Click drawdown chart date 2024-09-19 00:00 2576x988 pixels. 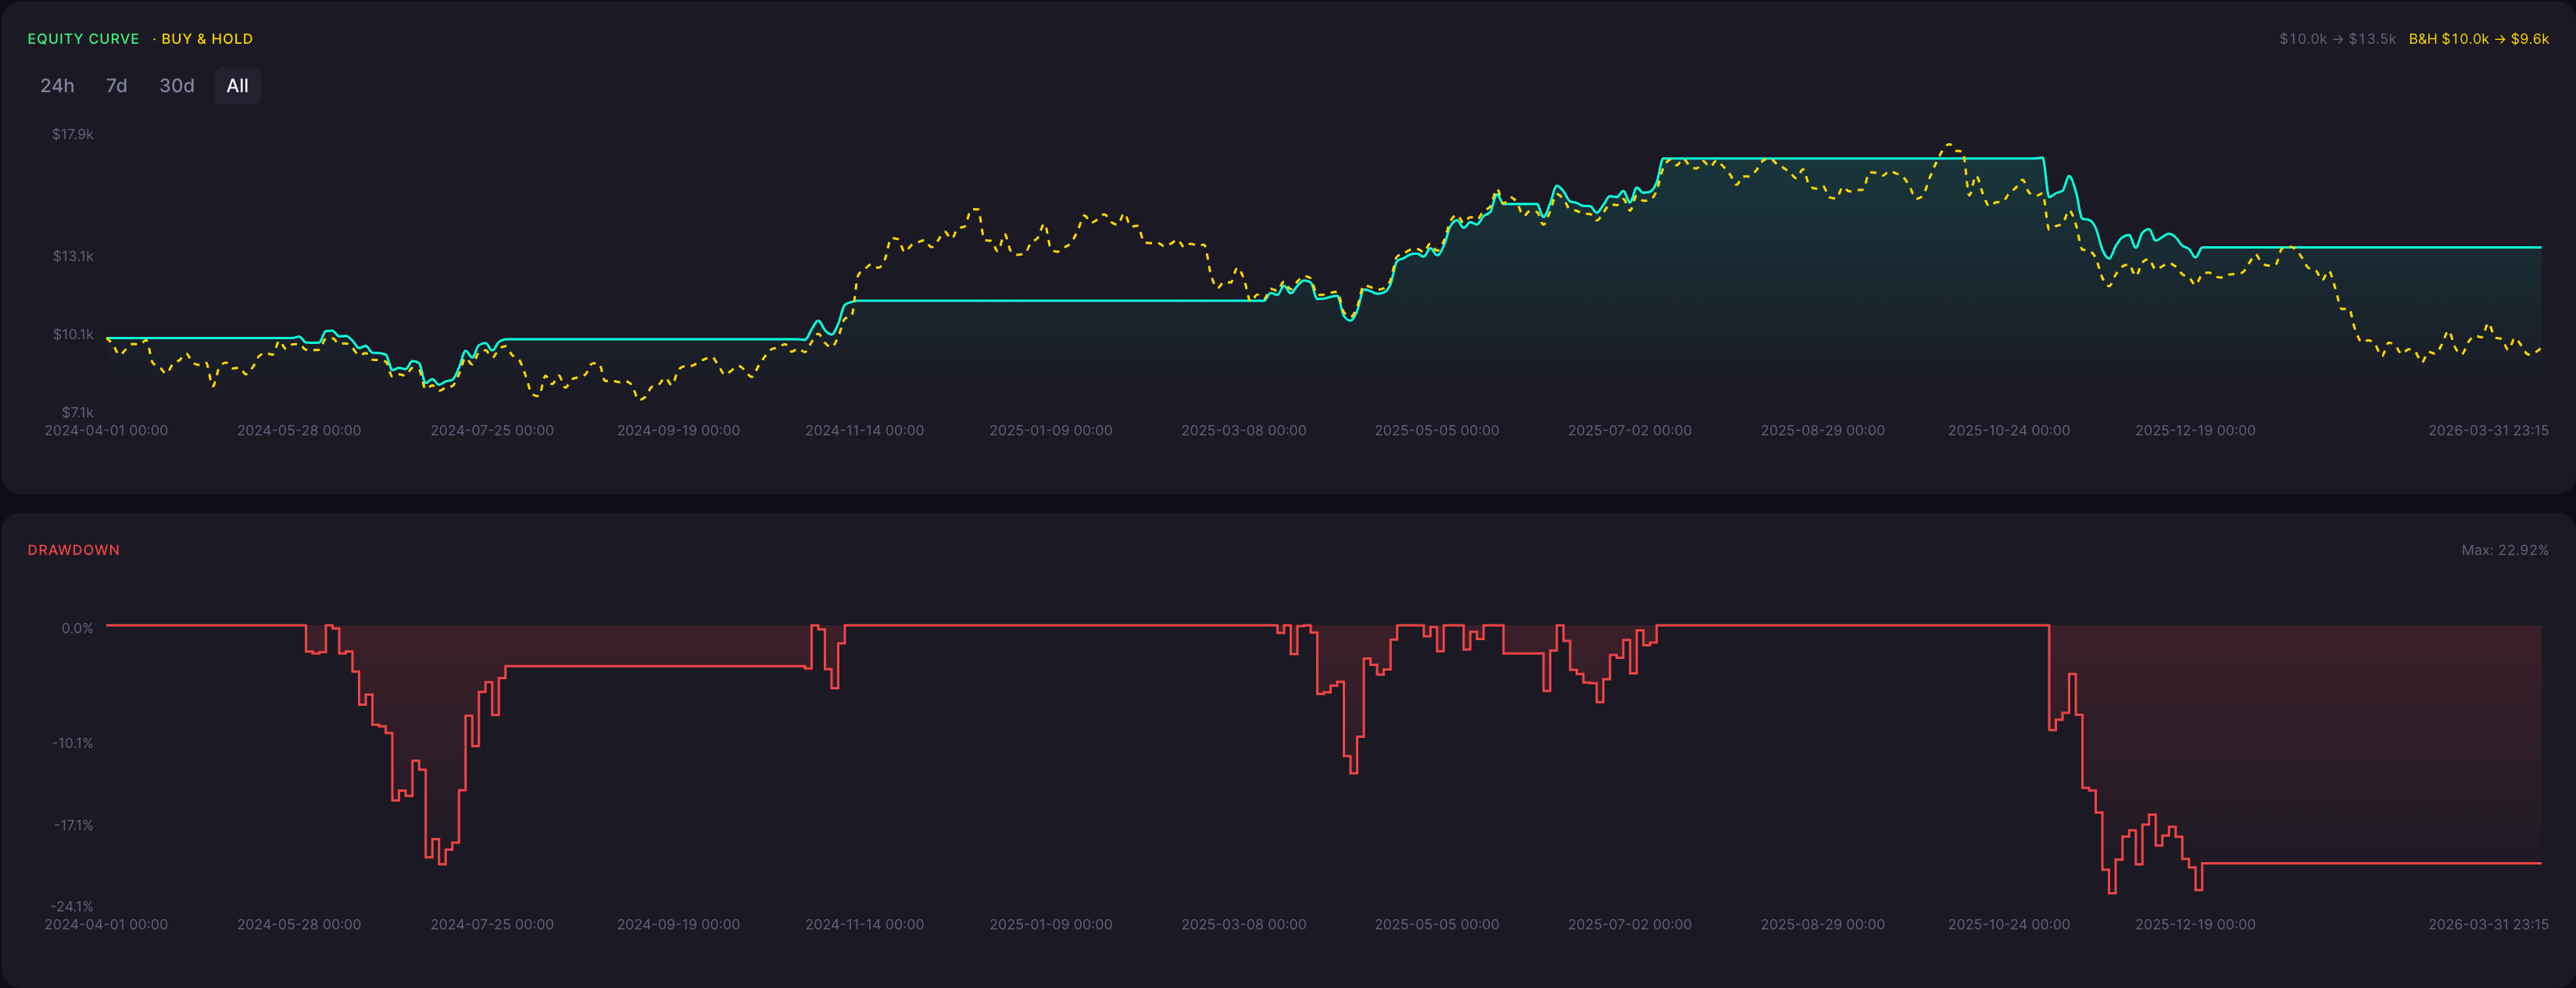pyautogui.click(x=678, y=924)
